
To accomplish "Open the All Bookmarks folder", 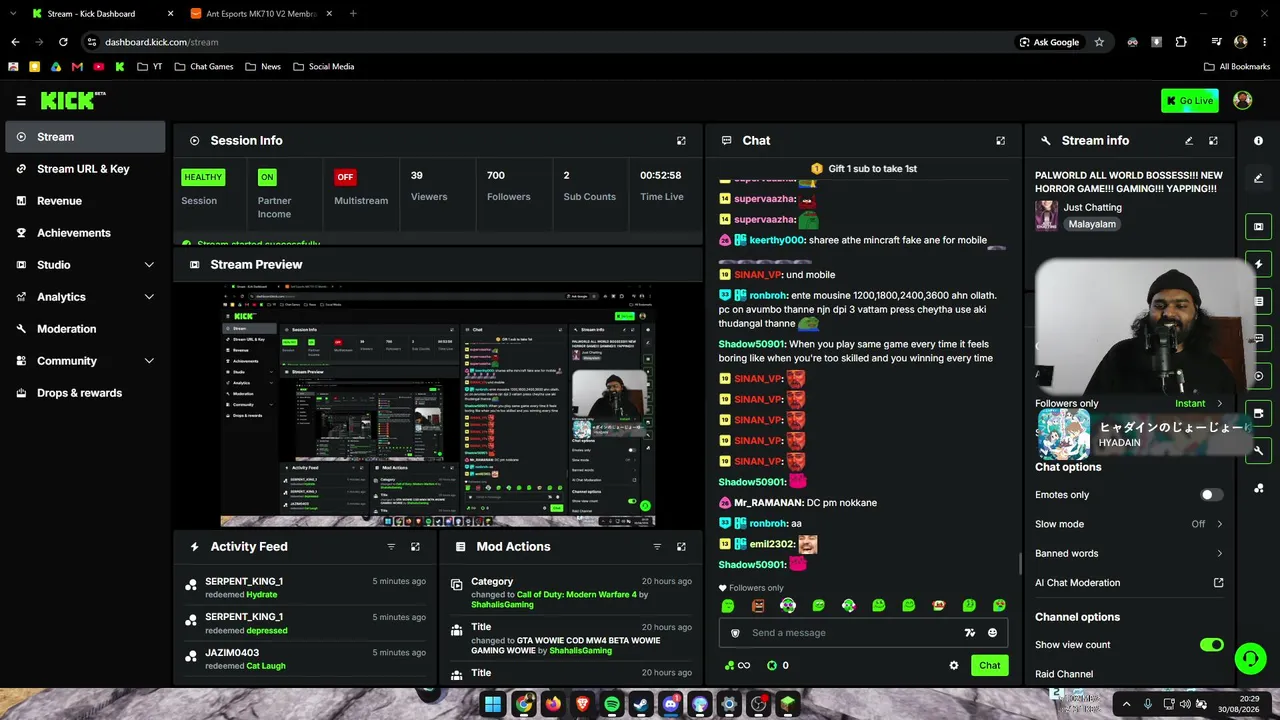I will pos(1236,67).
